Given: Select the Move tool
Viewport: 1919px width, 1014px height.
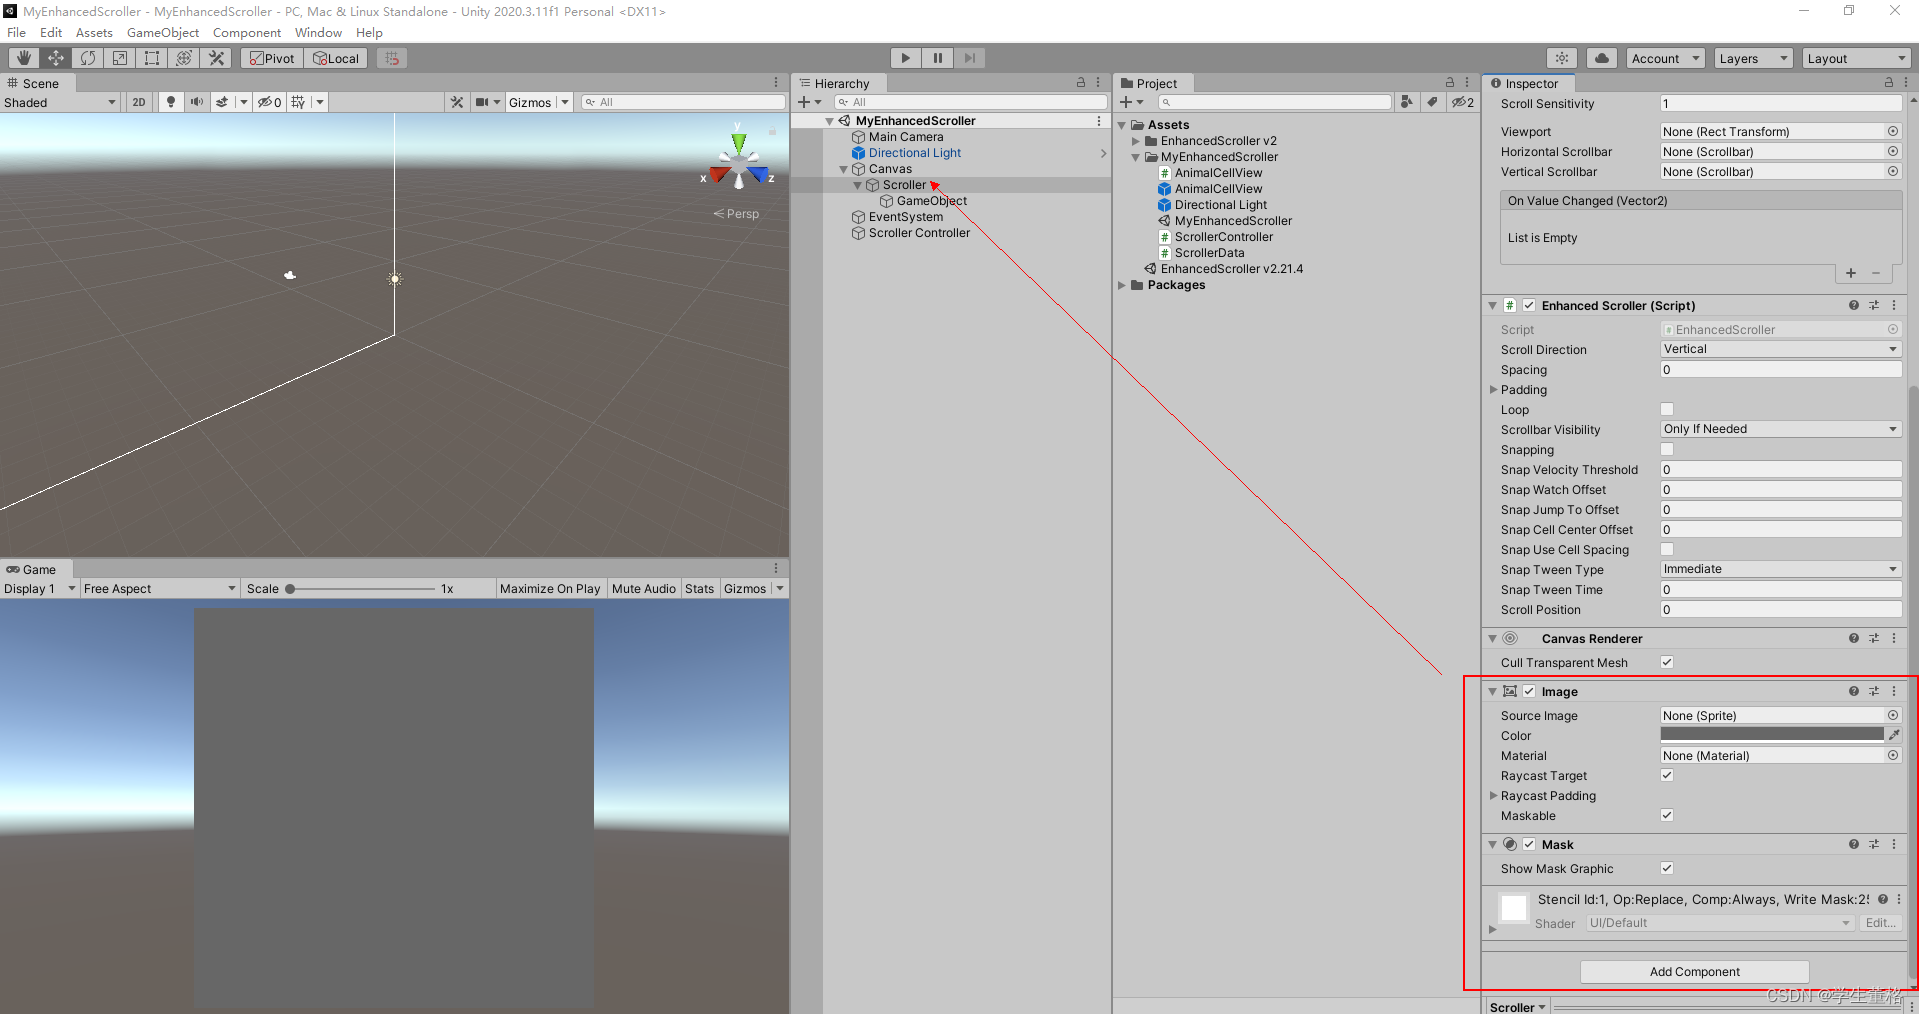Looking at the screenshot, I should coord(55,58).
